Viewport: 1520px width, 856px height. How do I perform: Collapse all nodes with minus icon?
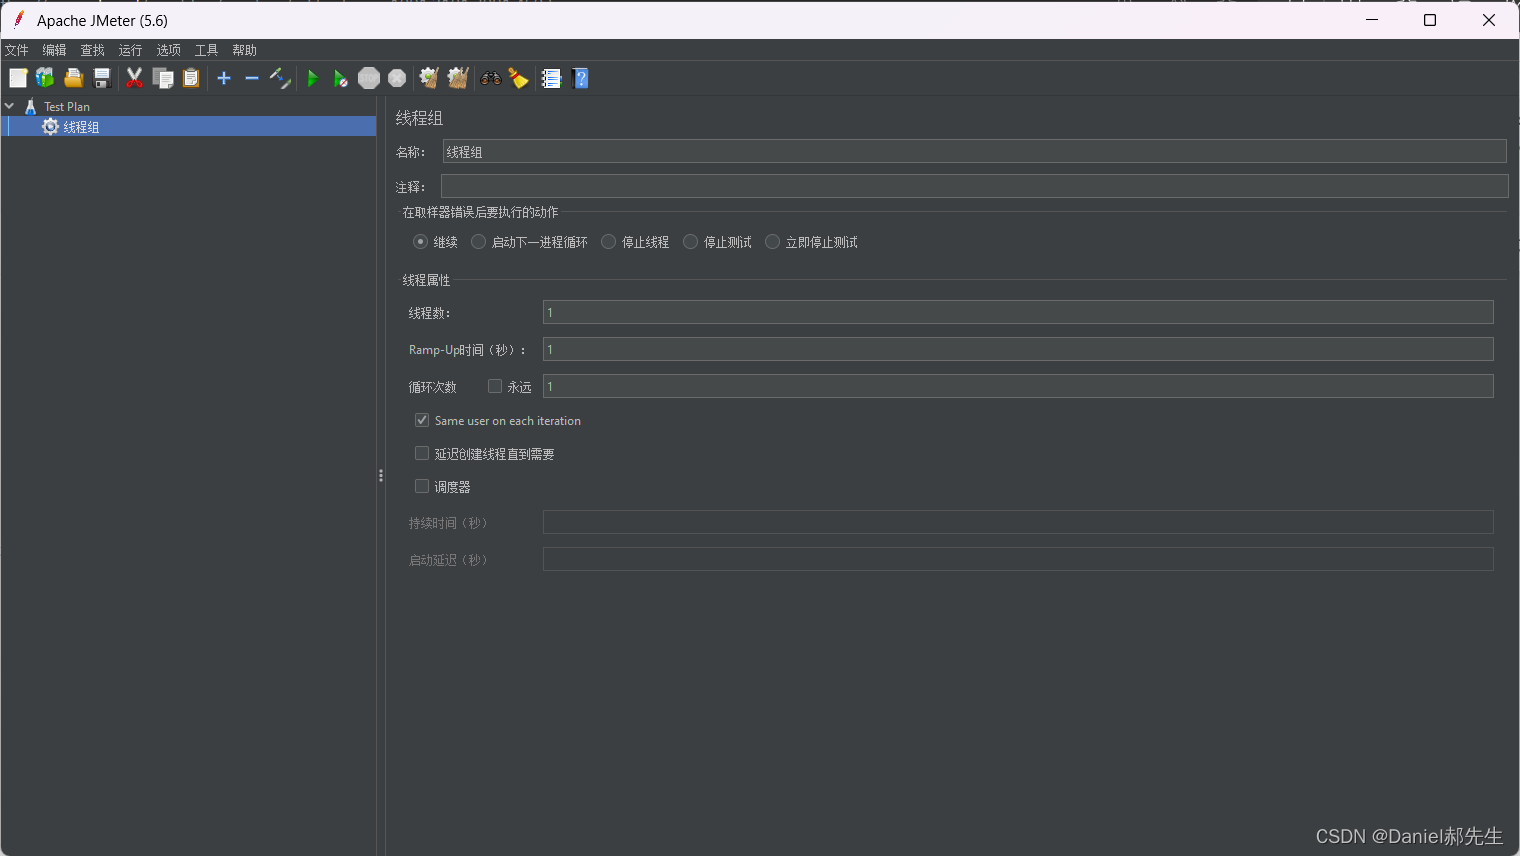point(252,78)
